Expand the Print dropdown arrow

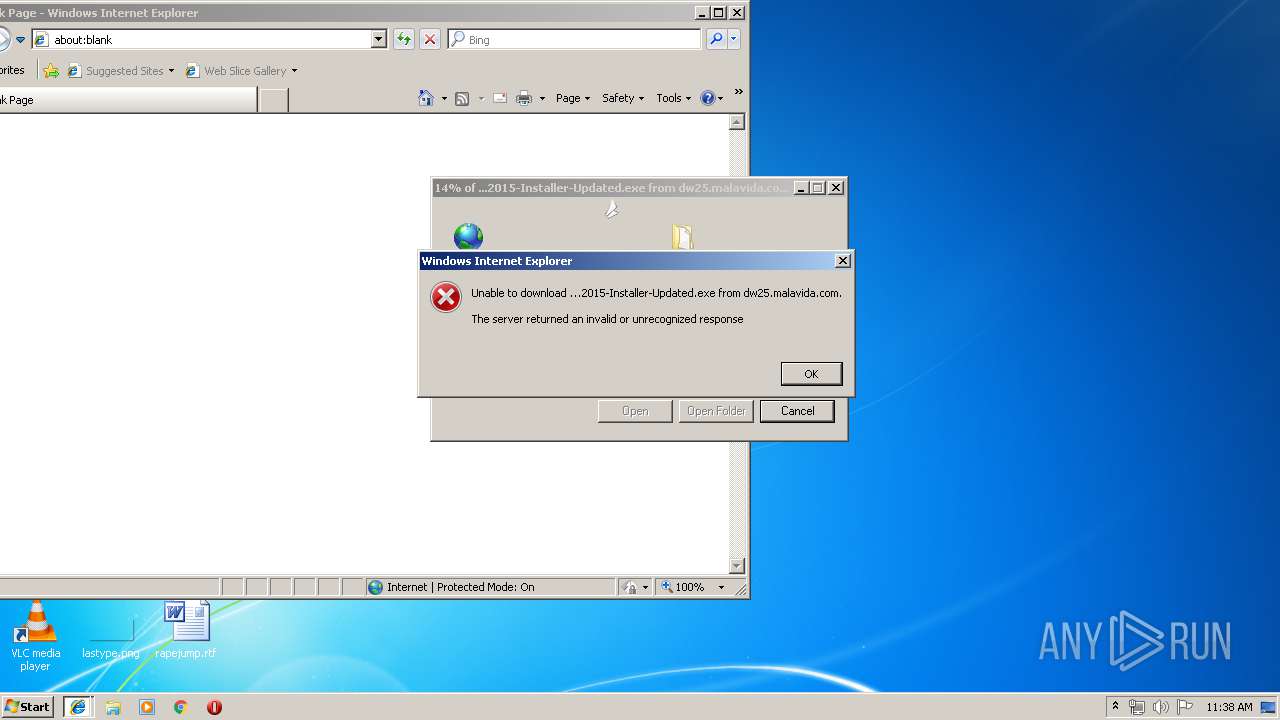[542, 98]
